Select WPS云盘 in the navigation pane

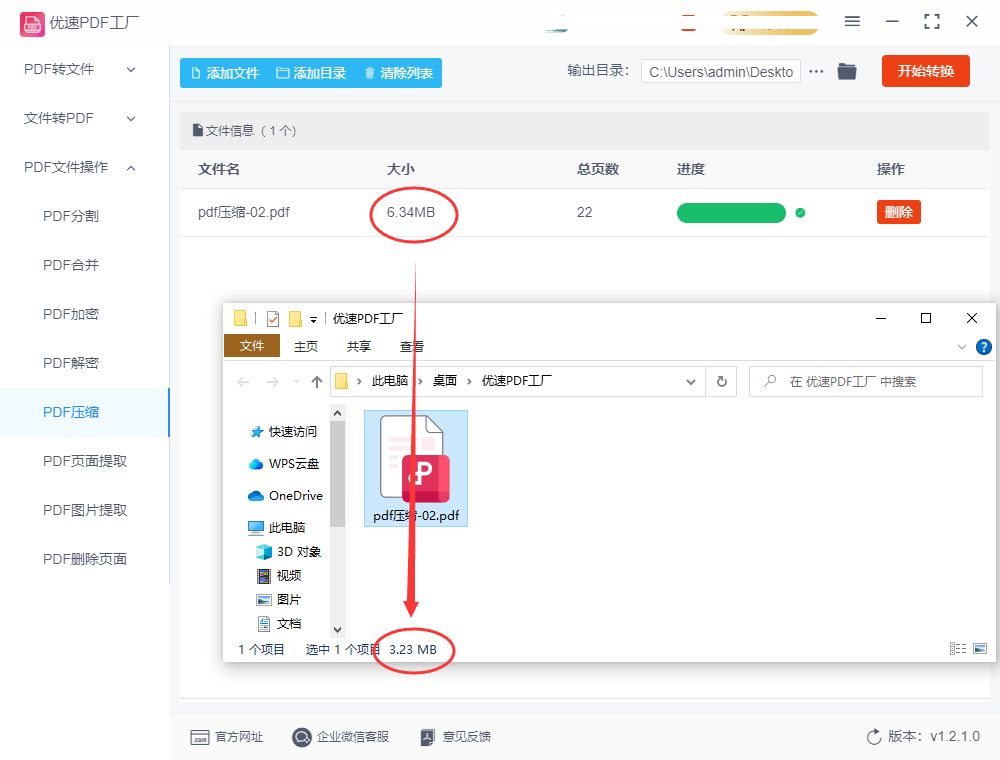284,464
